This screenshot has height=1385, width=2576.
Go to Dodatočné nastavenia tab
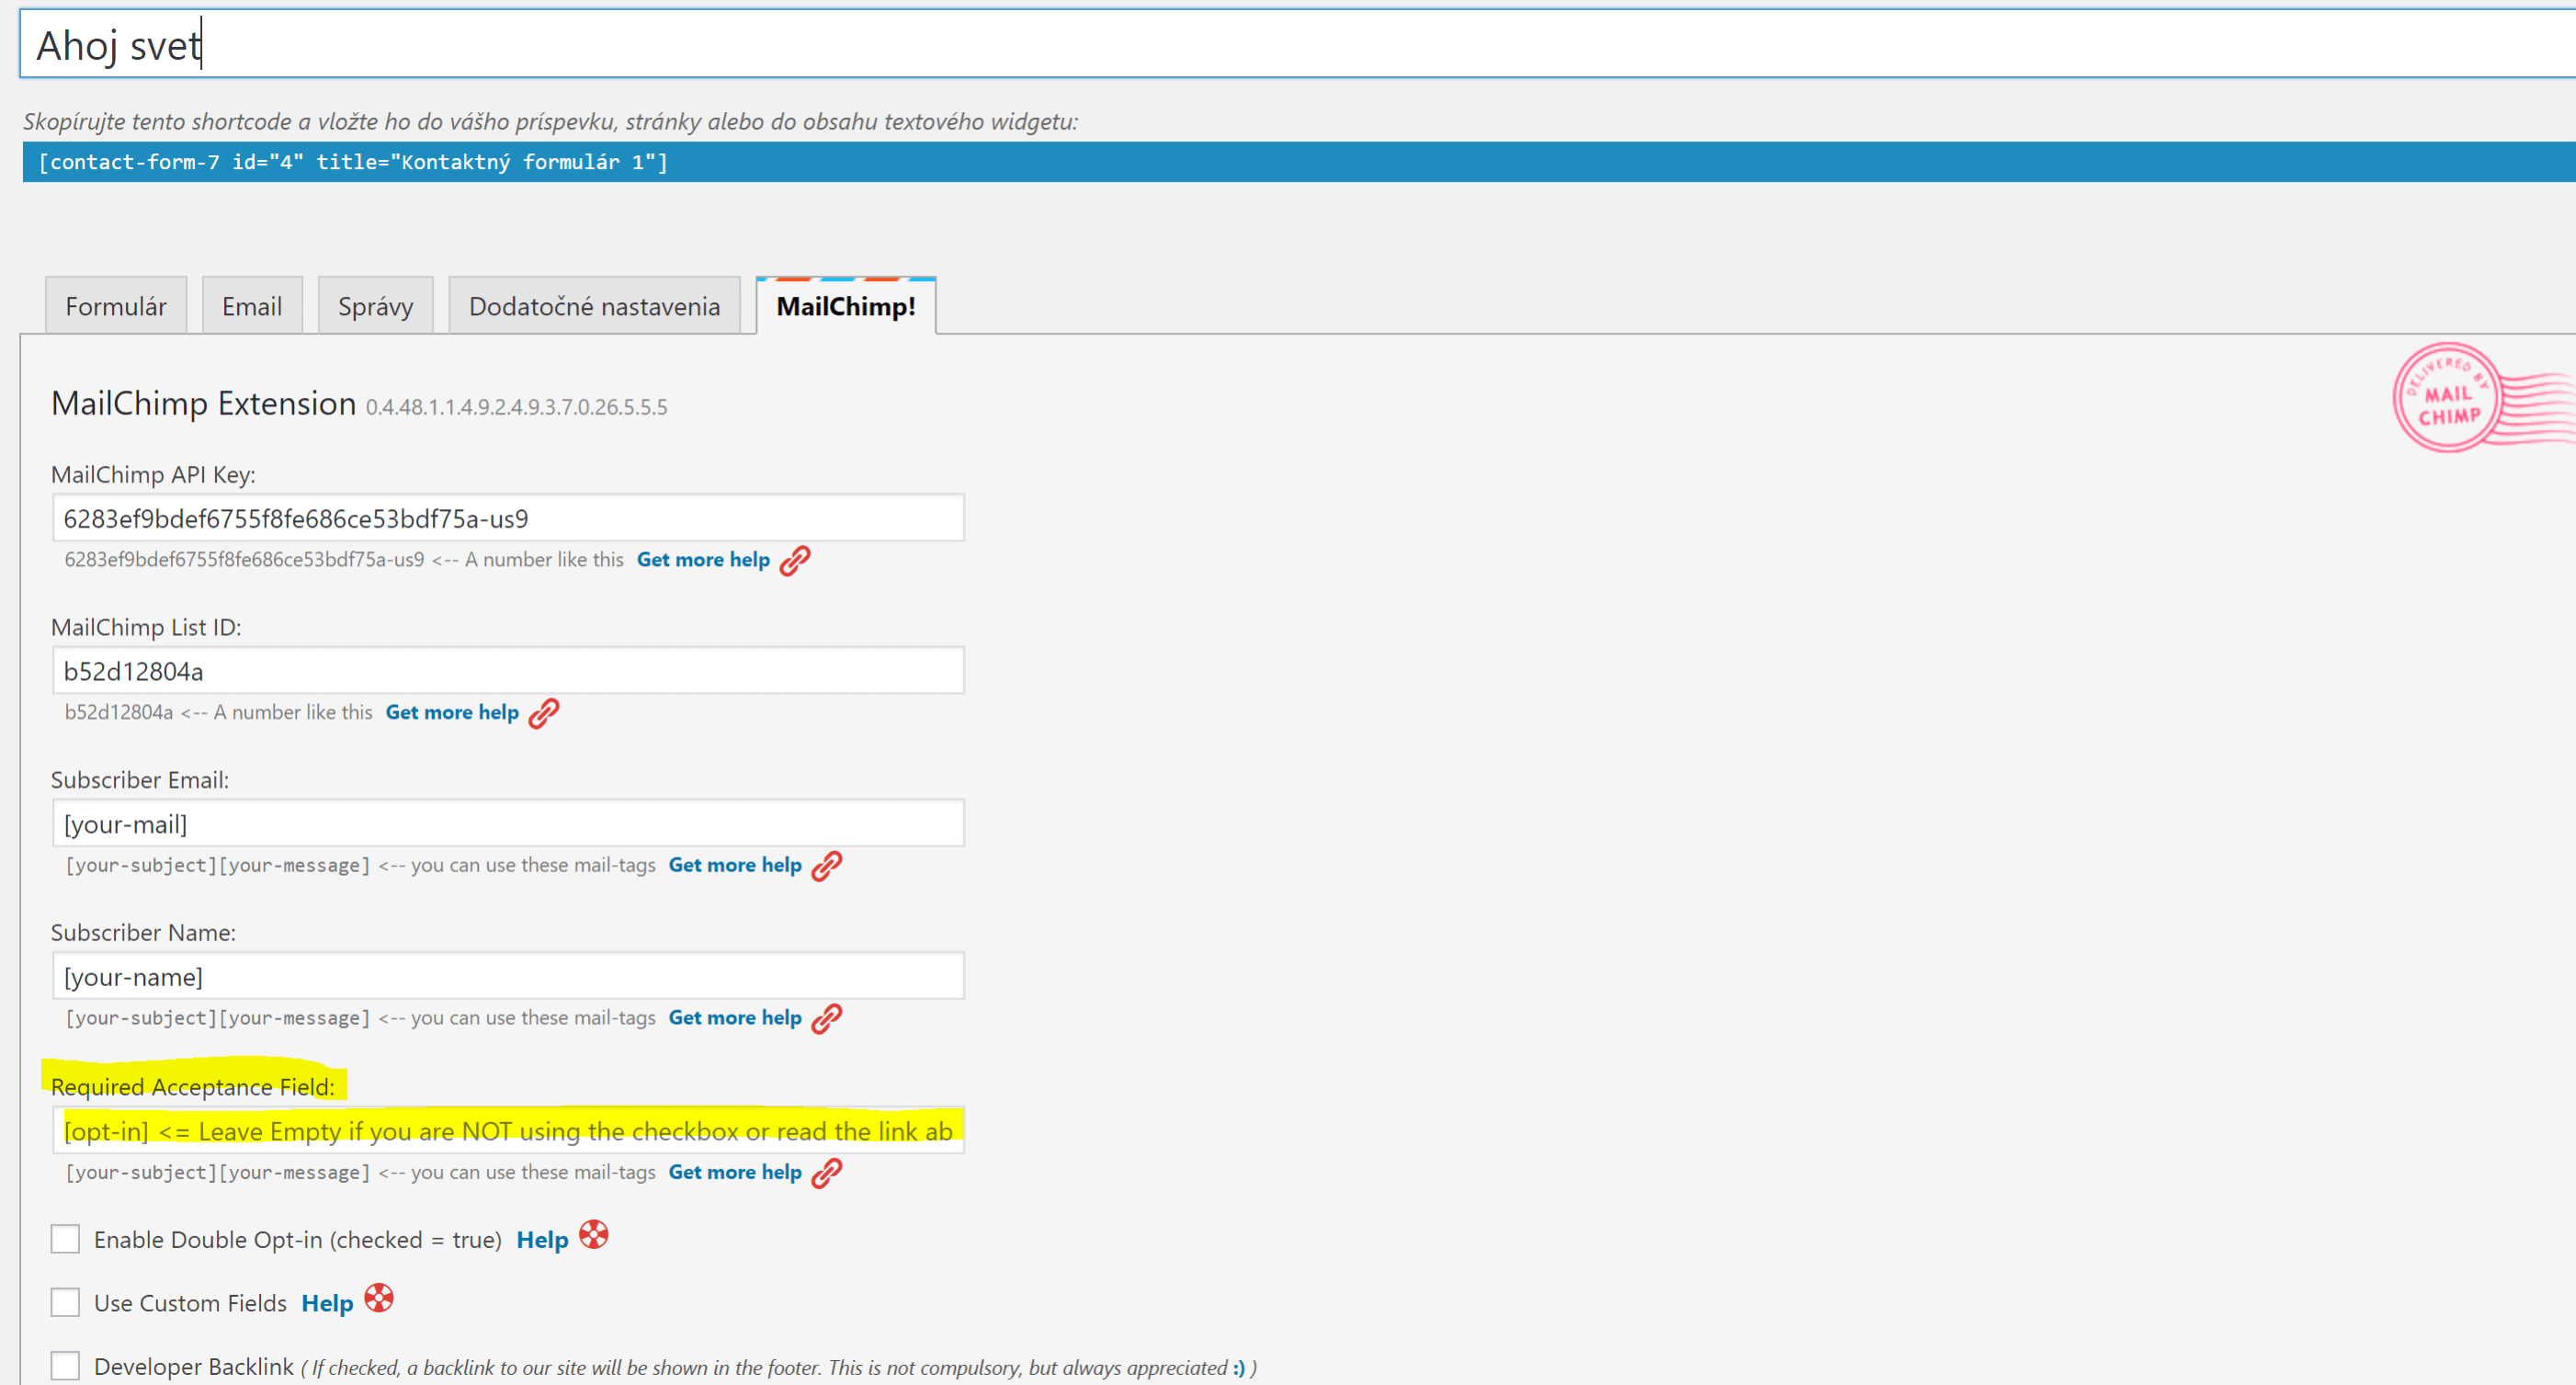[594, 306]
